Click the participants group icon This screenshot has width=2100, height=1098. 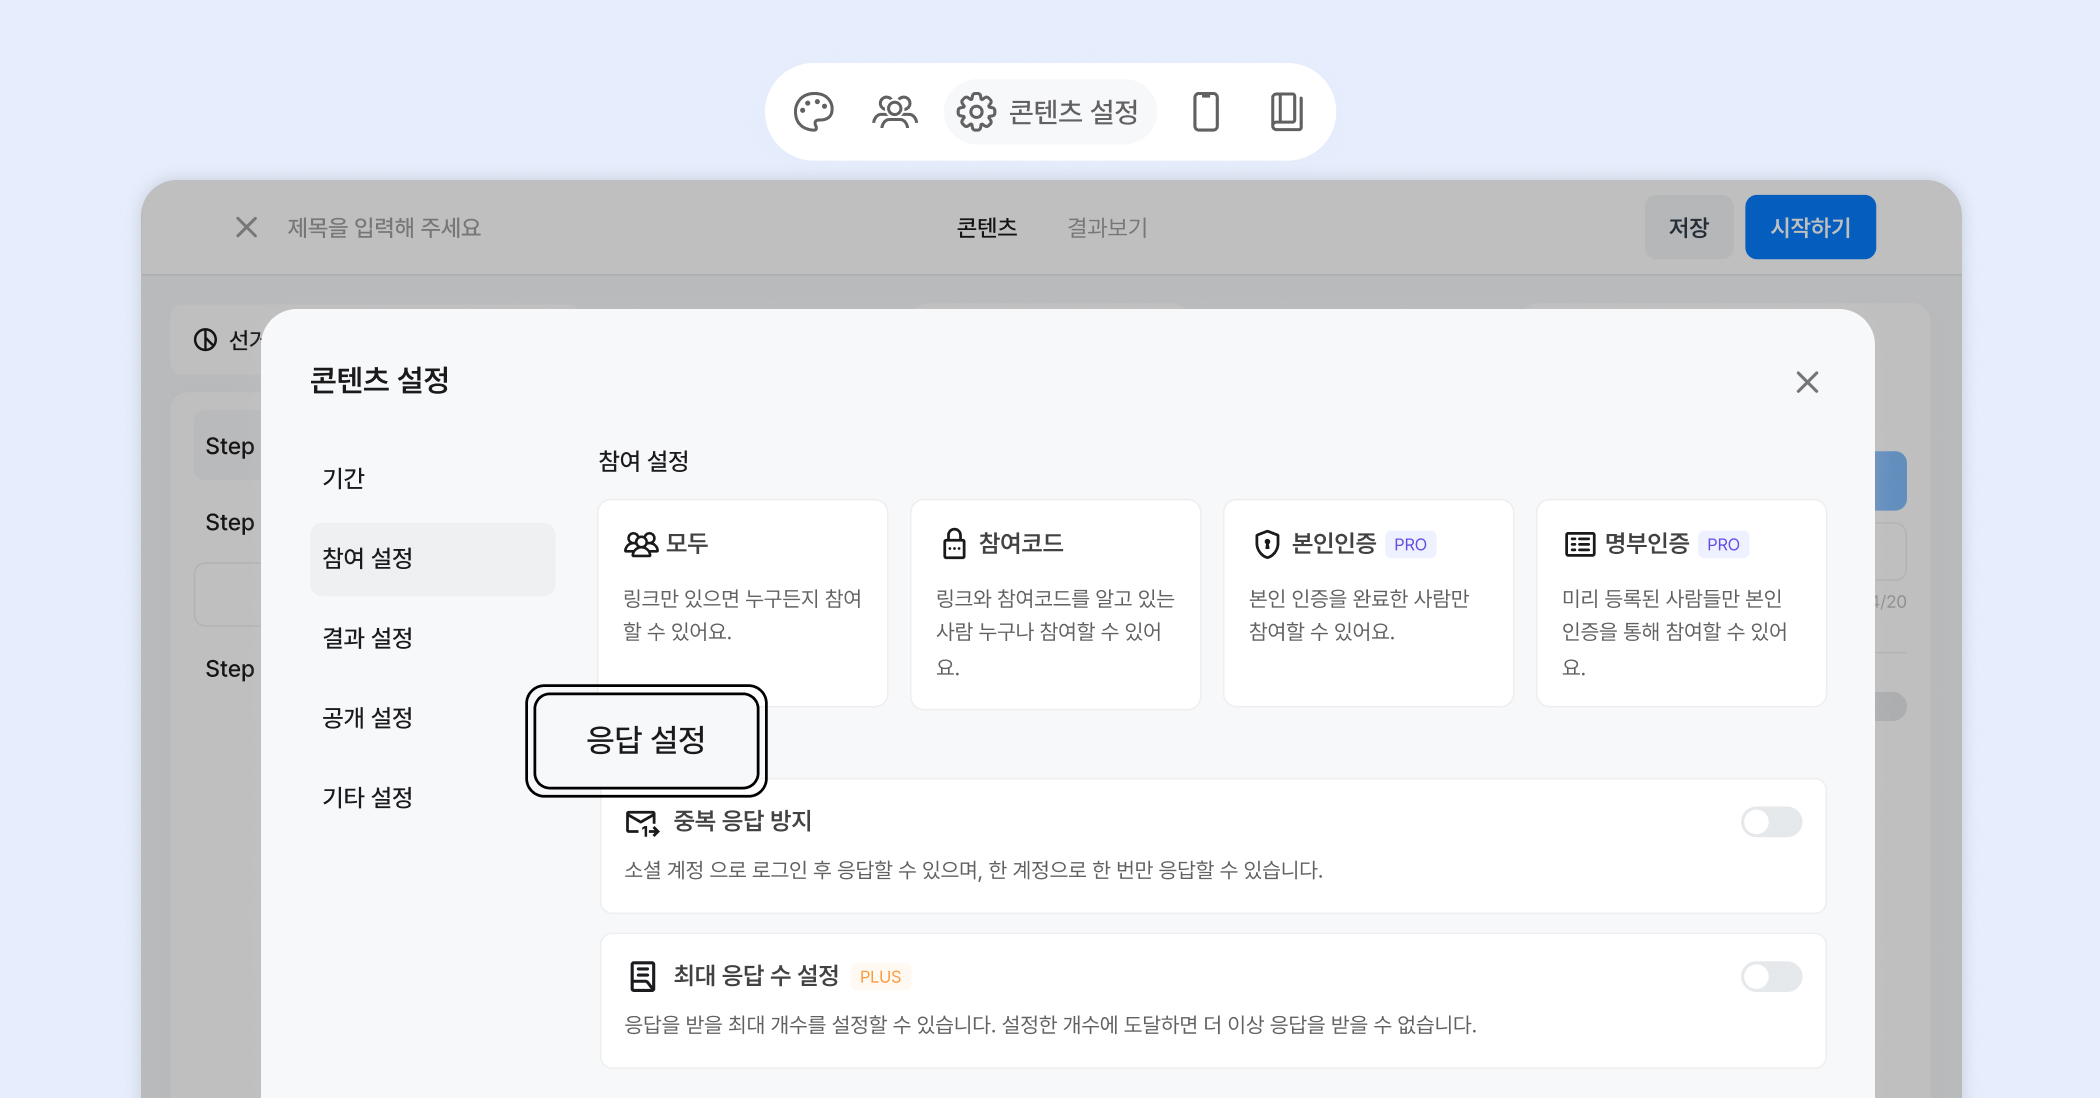click(x=894, y=112)
